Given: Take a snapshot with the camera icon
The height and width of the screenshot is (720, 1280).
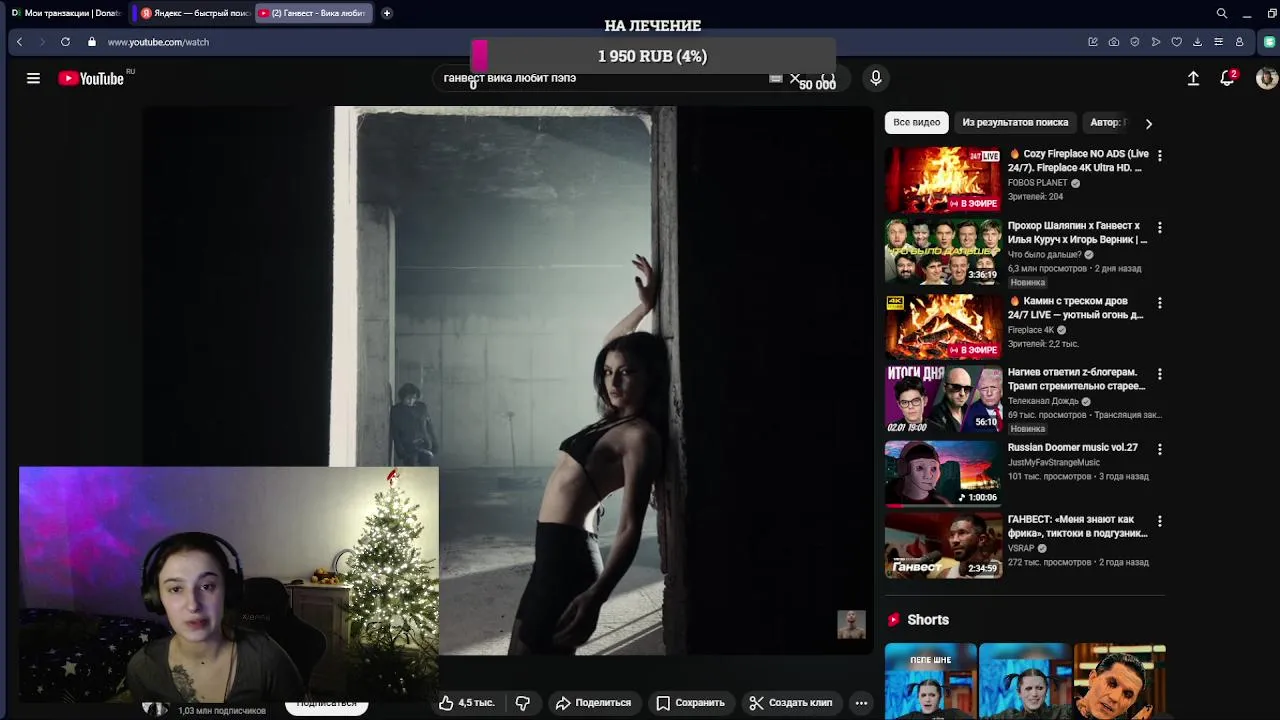Looking at the screenshot, I should point(1114,42).
